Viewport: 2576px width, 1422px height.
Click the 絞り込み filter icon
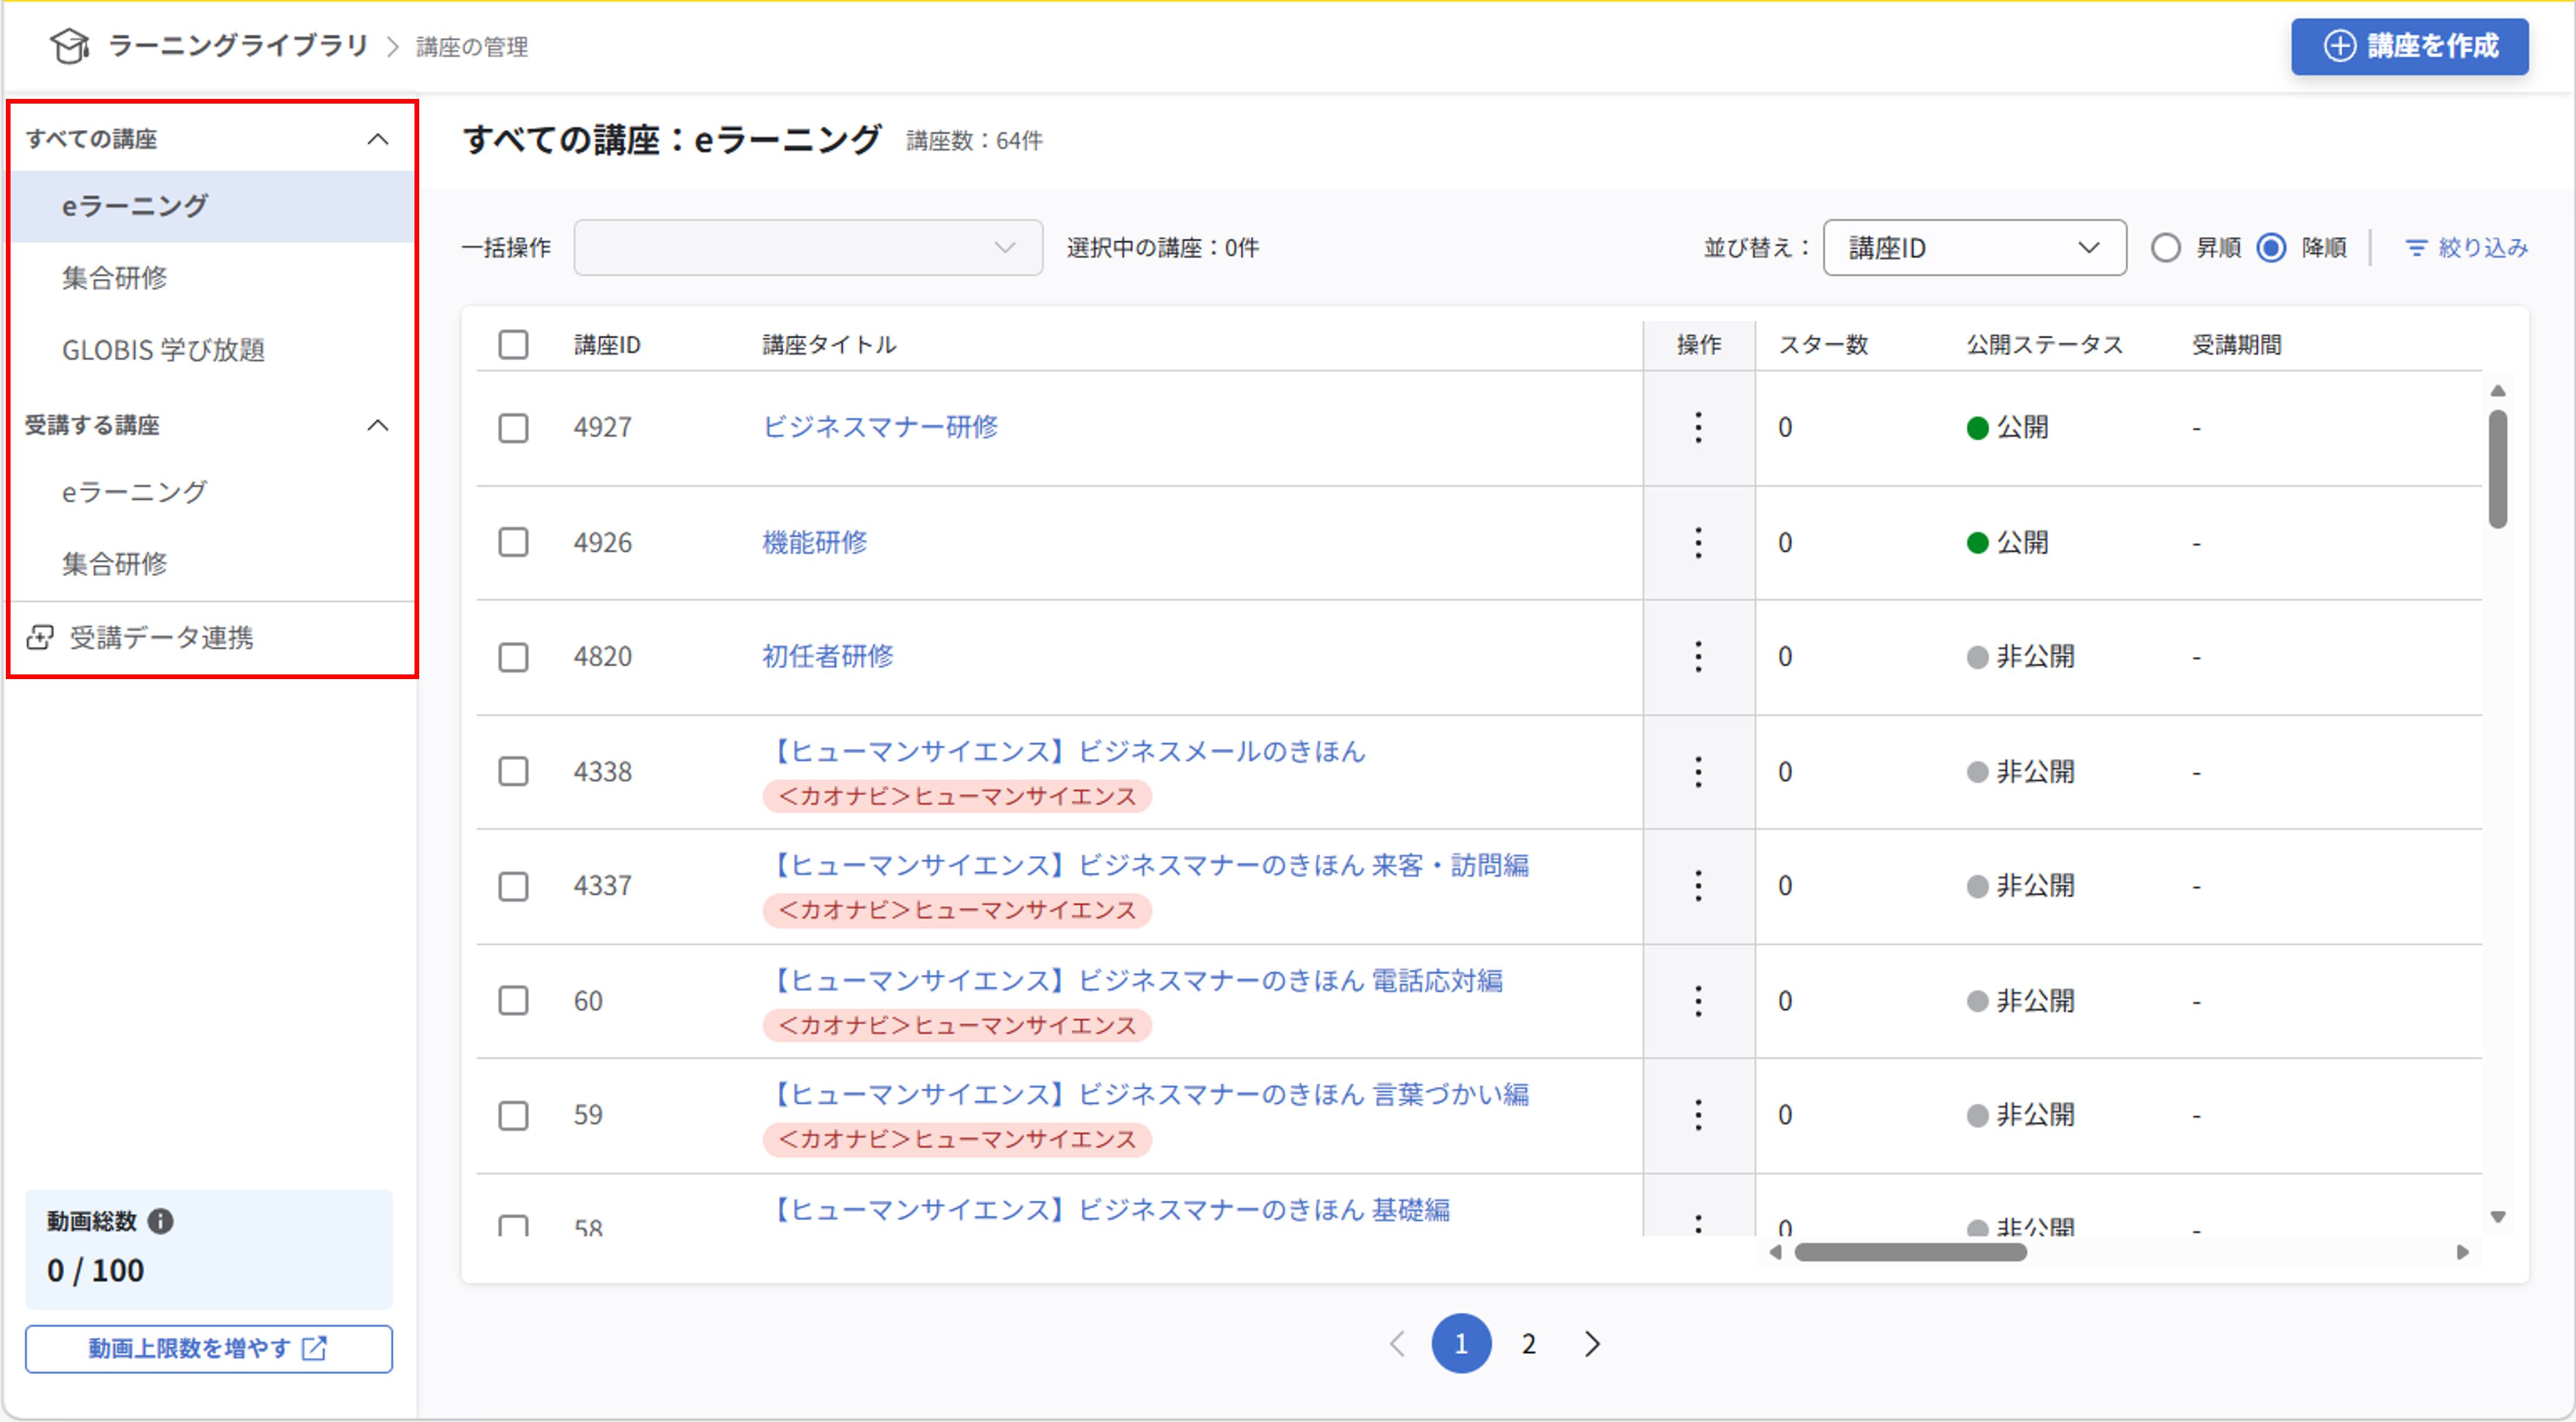coord(2416,248)
